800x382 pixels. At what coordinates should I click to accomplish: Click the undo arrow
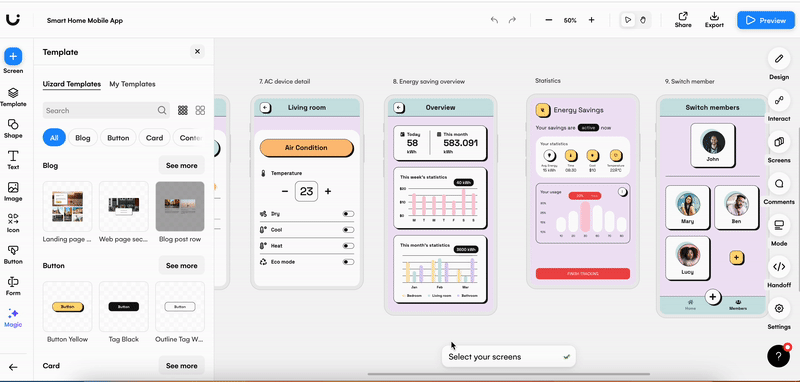tap(494, 20)
